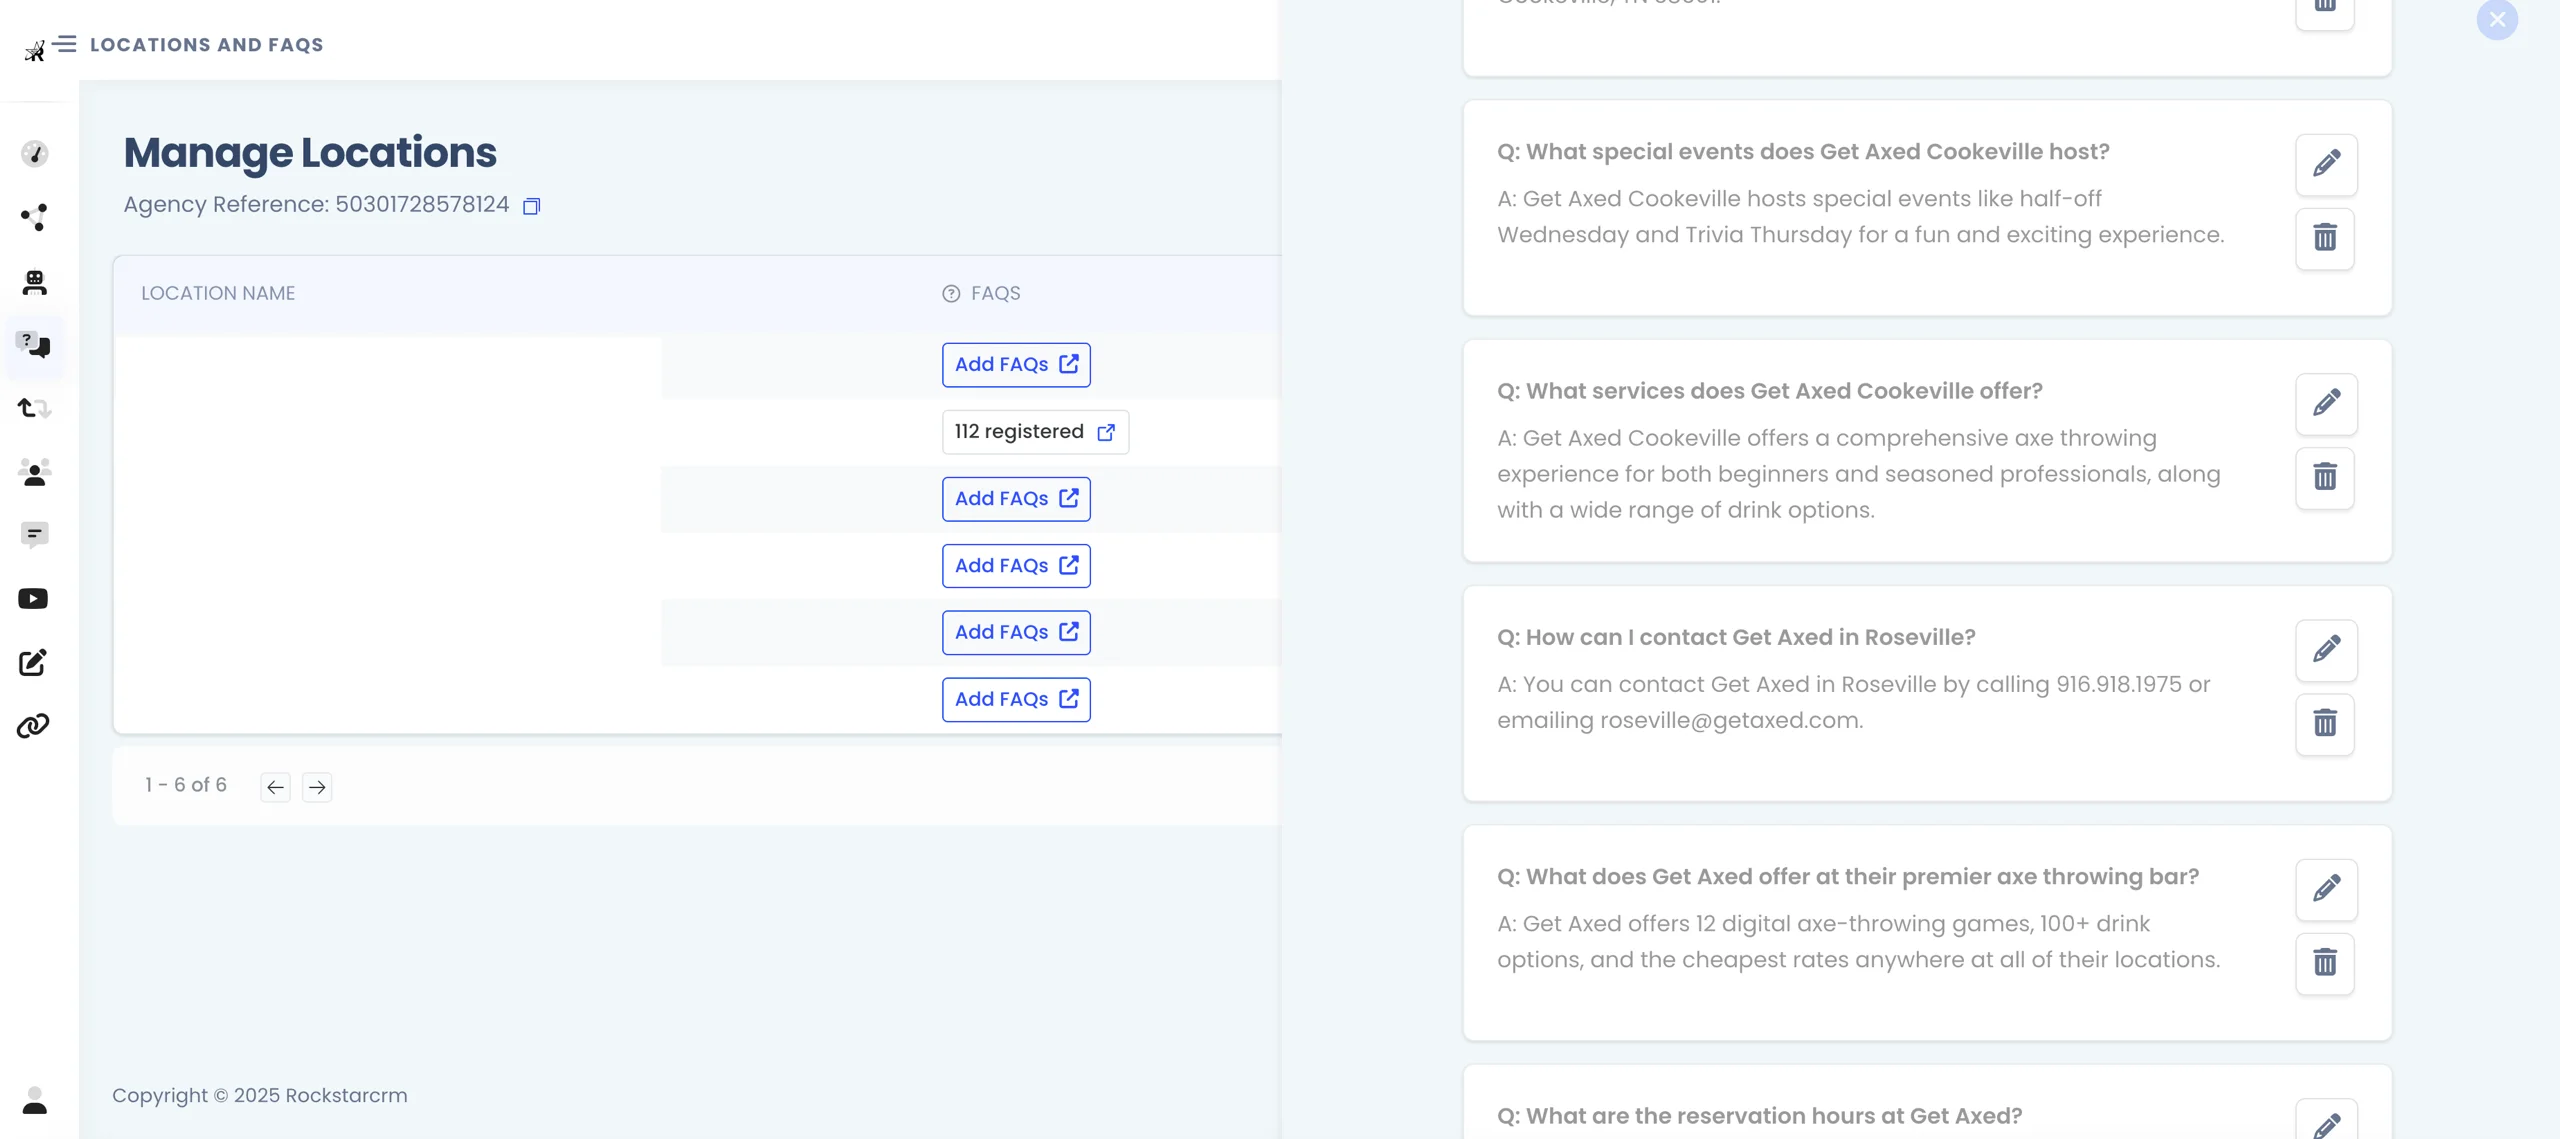Open the repost arrows section

pos(35,409)
